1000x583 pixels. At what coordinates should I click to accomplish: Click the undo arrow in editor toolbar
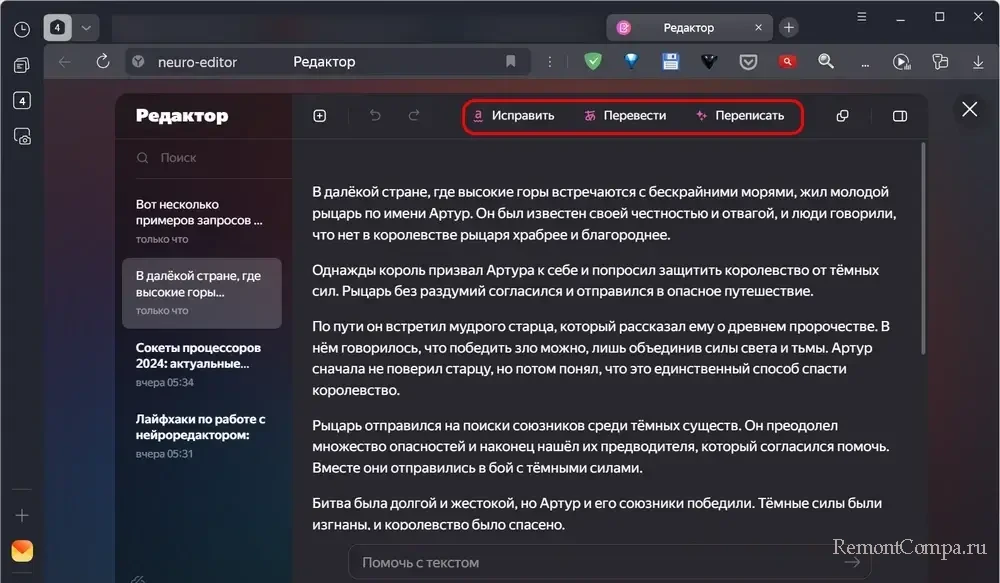(x=375, y=116)
